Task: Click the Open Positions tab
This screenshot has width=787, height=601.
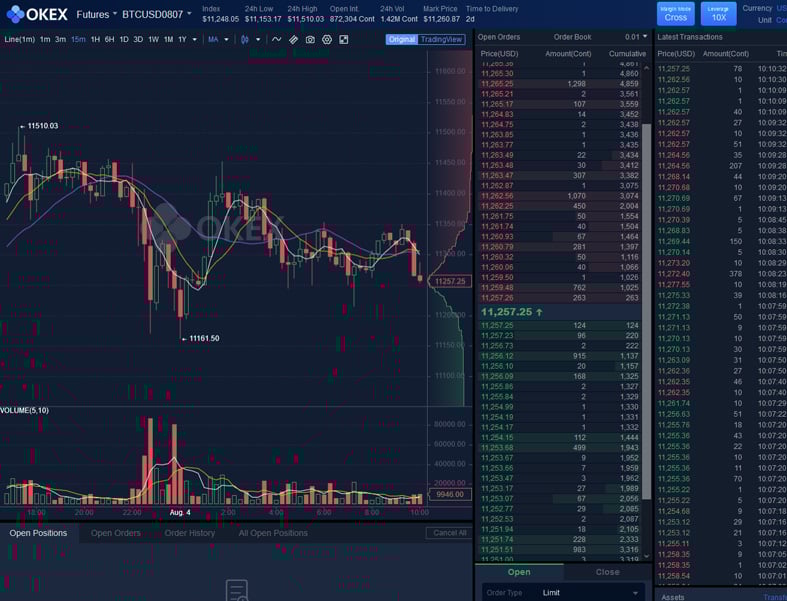Action: coord(38,533)
